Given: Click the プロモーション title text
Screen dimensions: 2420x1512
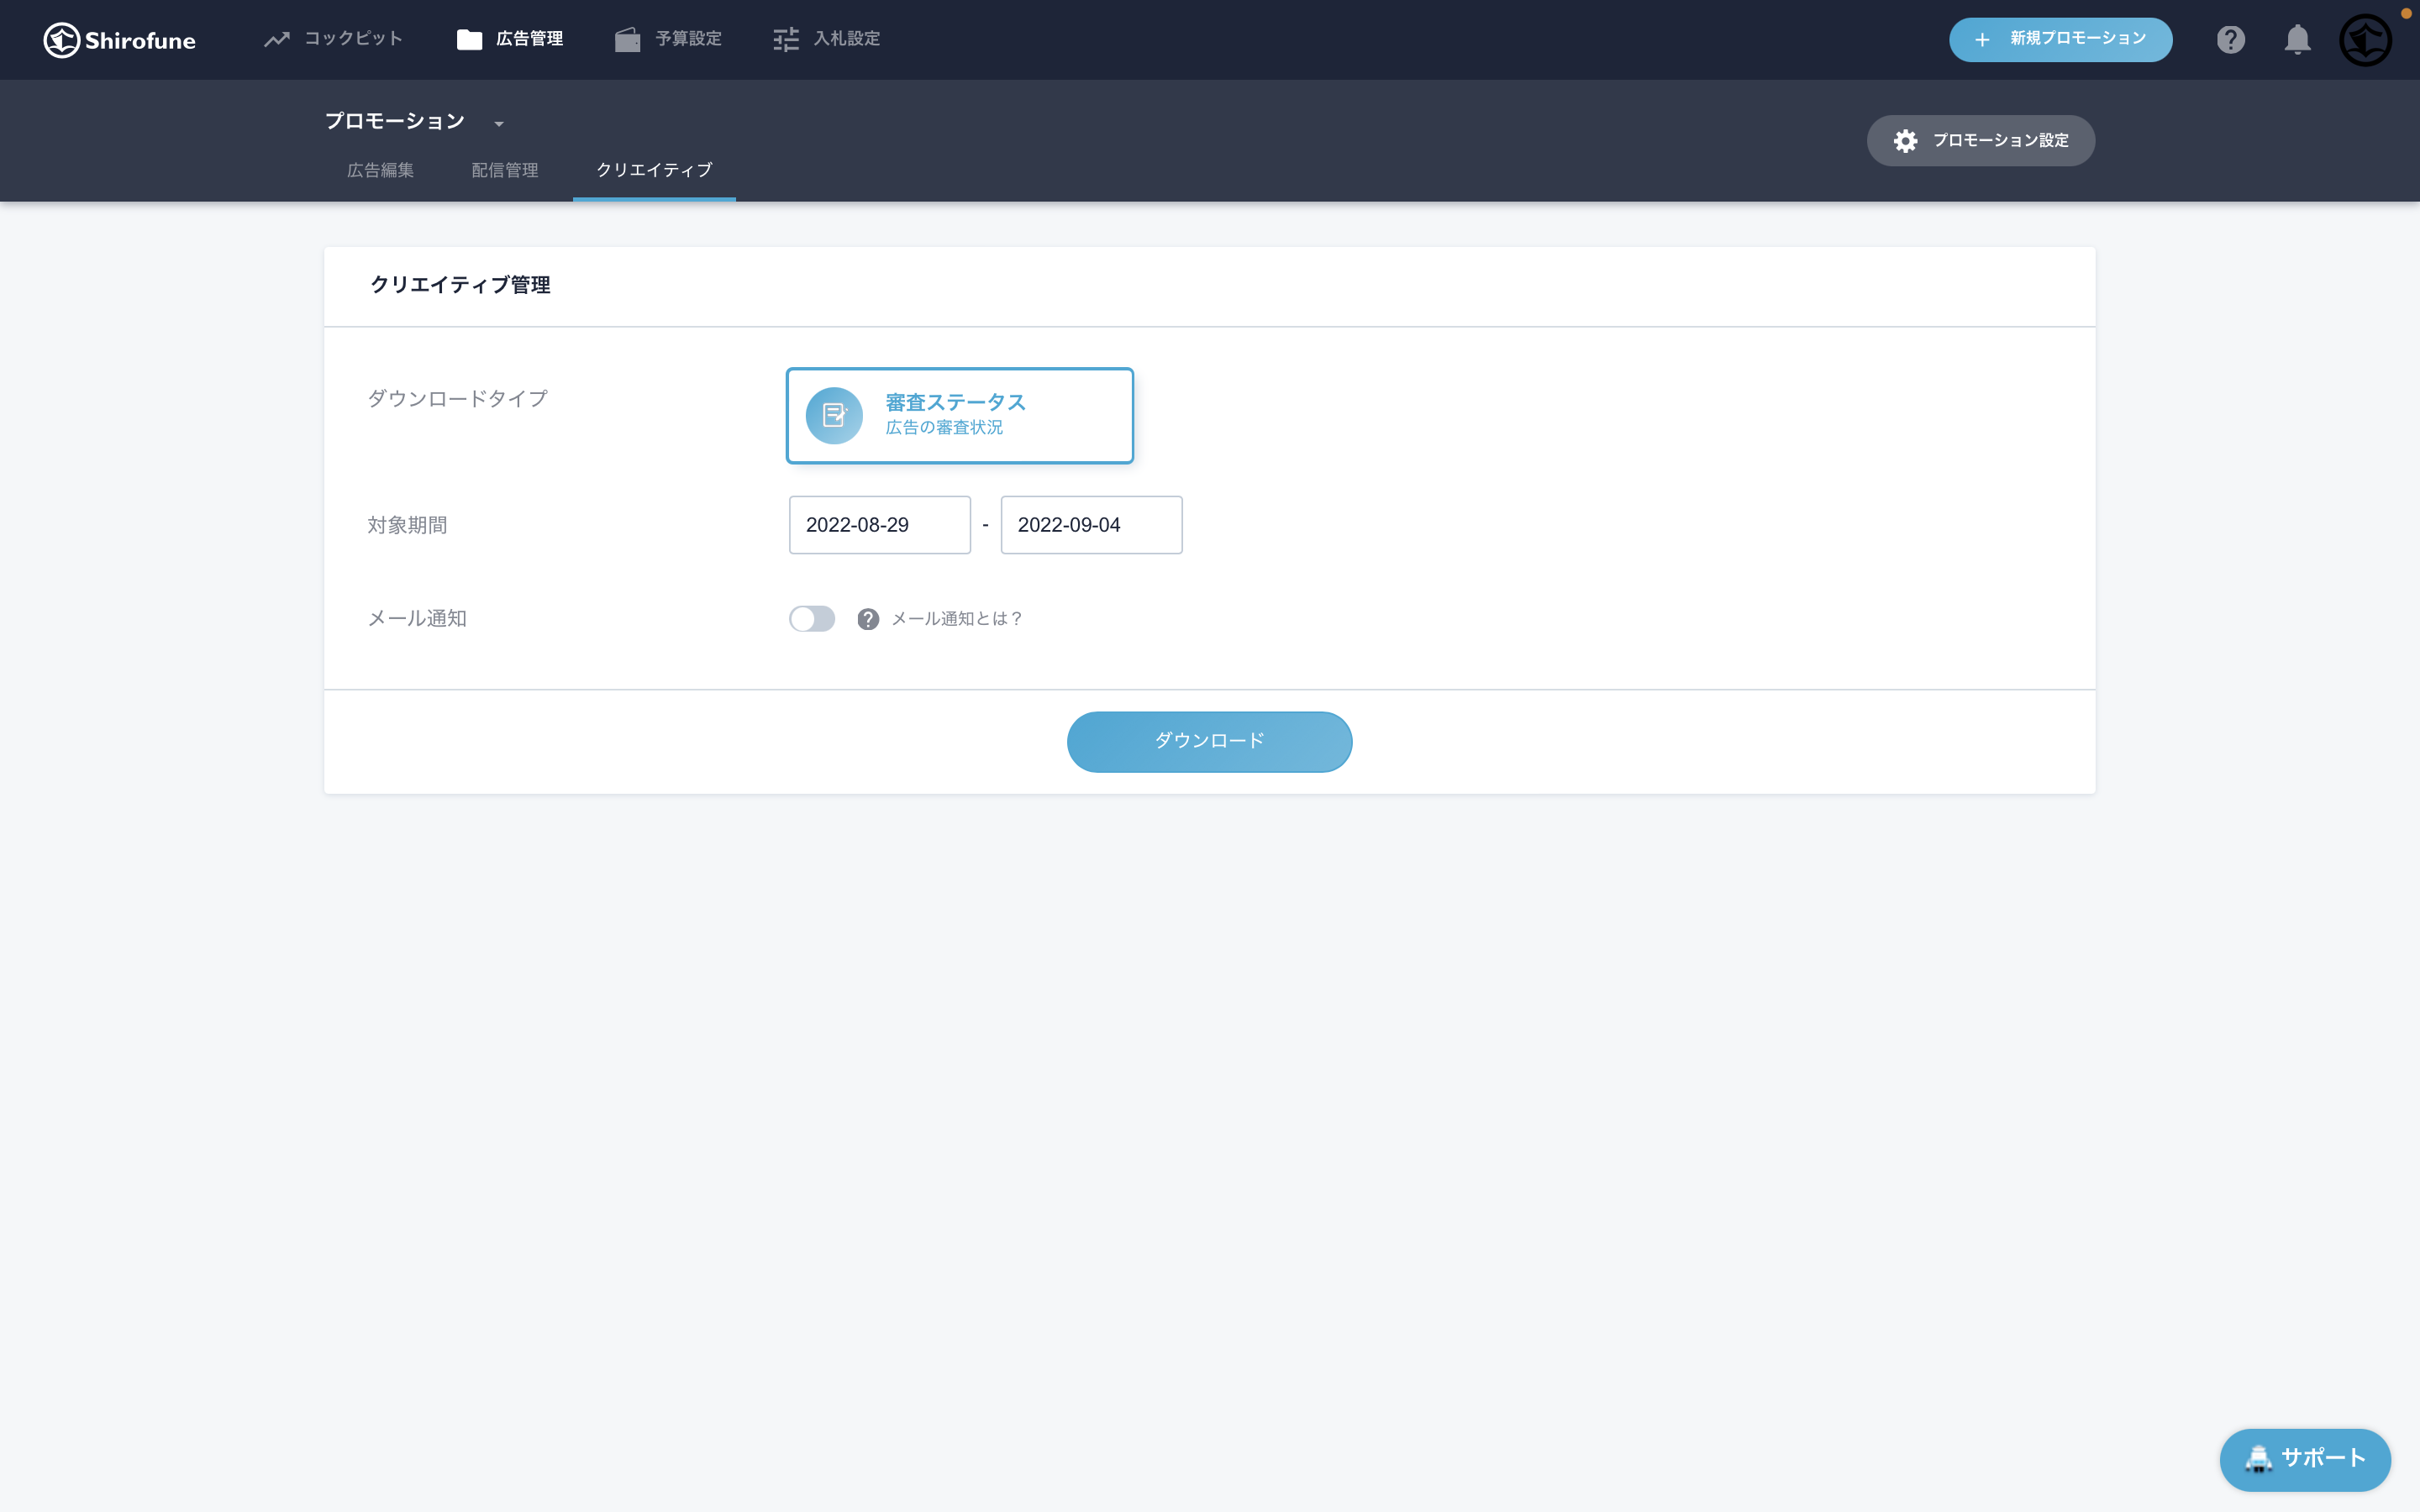Looking at the screenshot, I should pos(394,121).
